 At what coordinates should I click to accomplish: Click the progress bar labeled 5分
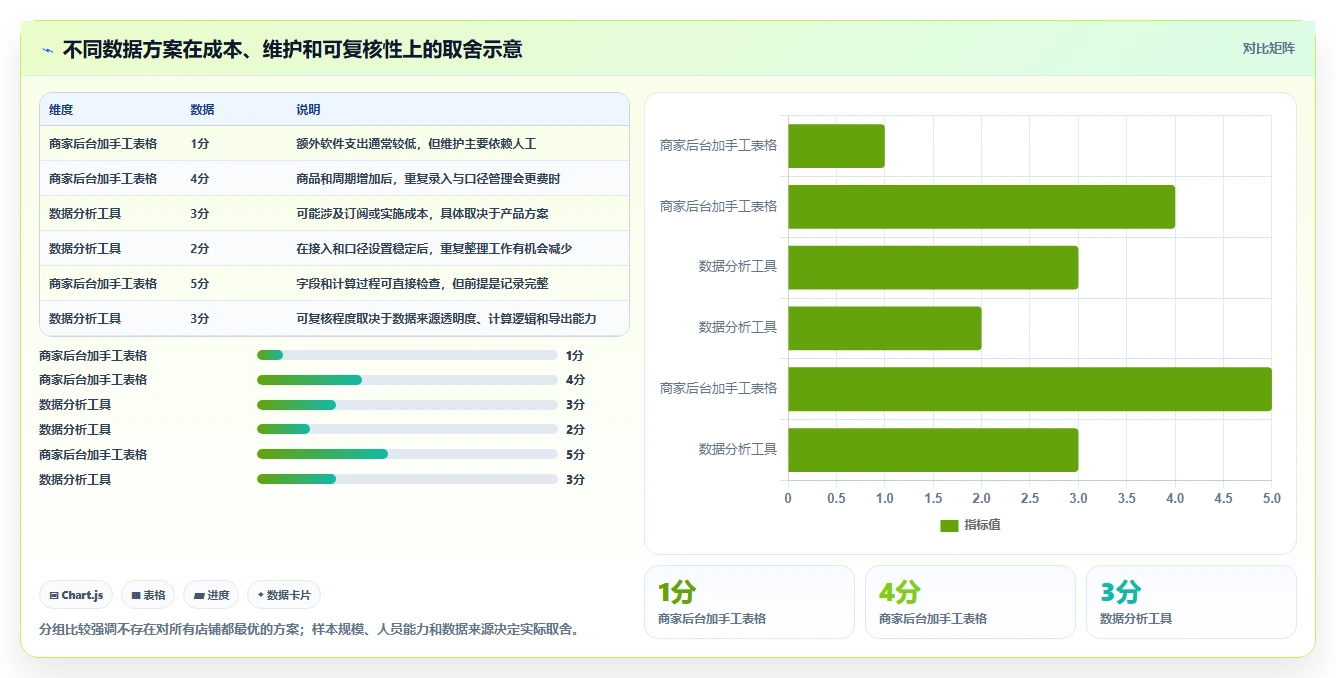click(x=407, y=454)
